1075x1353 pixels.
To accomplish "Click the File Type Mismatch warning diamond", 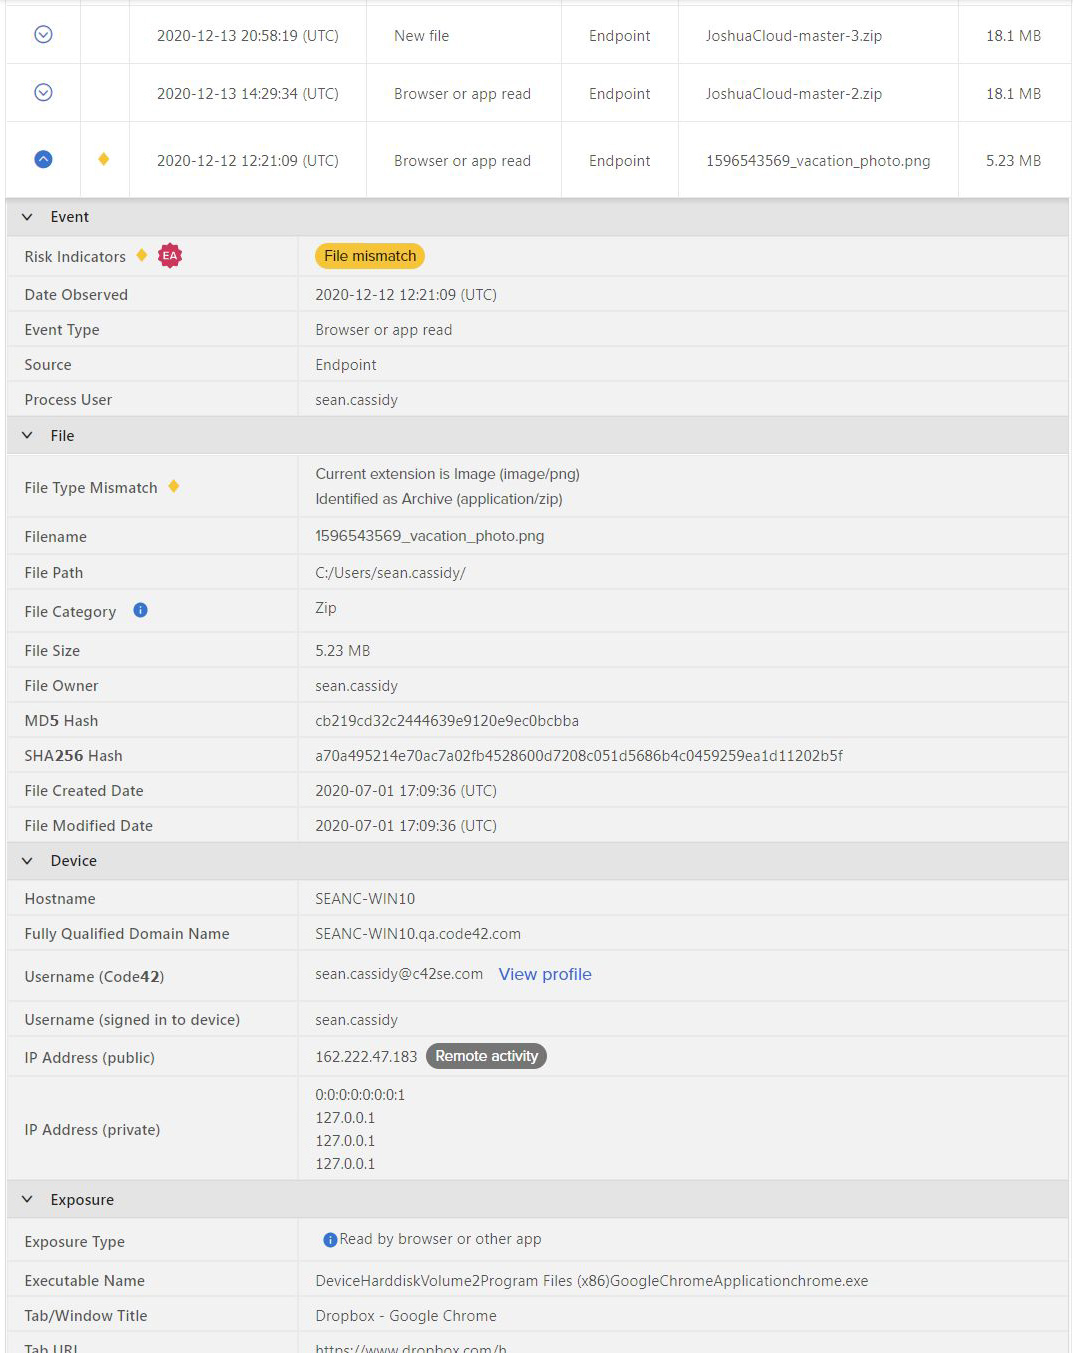I will click(x=174, y=486).
